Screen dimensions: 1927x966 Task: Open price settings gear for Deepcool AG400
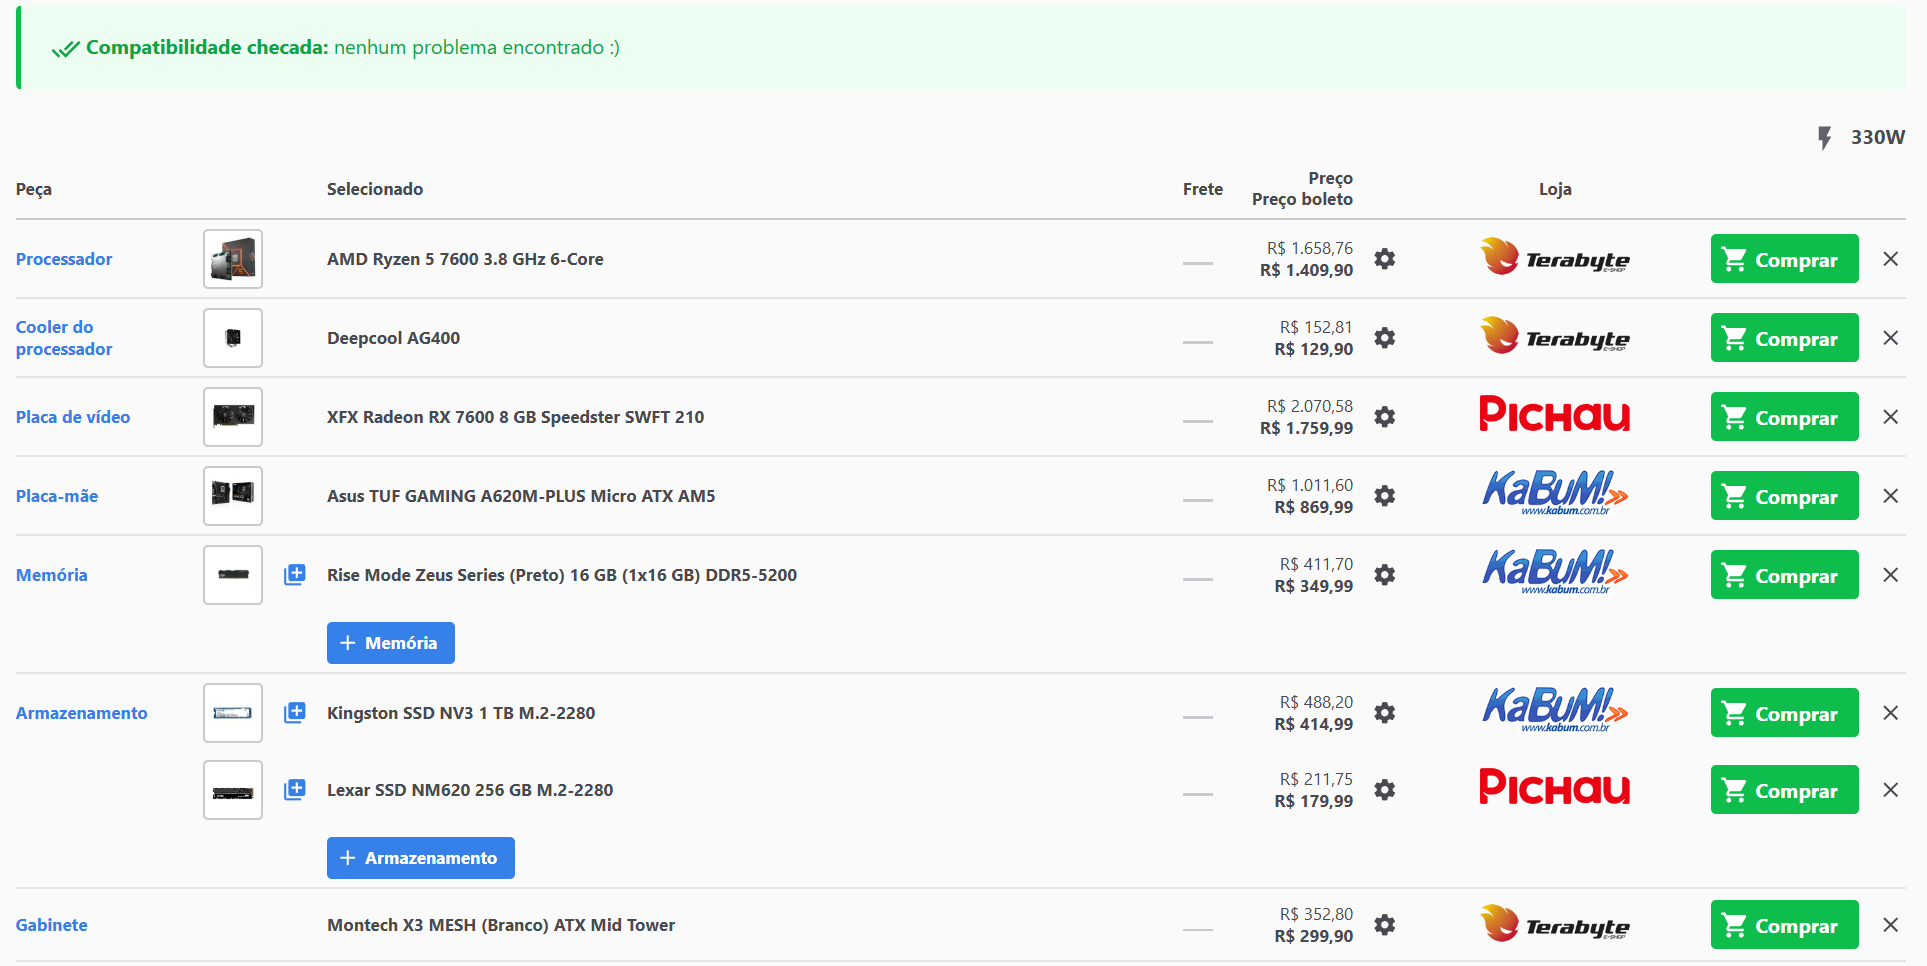tap(1385, 338)
